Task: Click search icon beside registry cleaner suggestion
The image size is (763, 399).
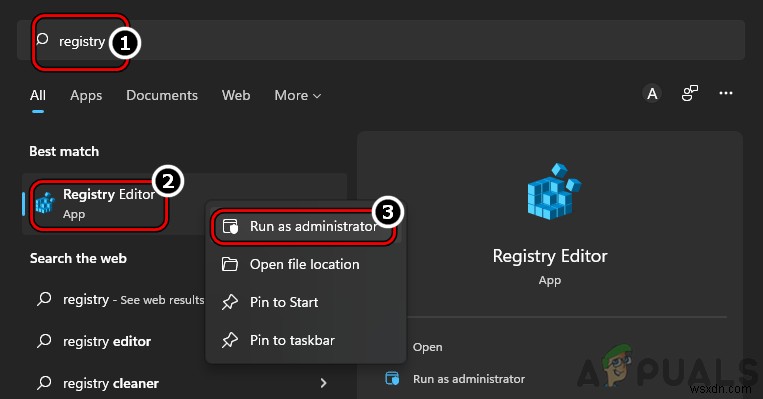Action: click(x=44, y=382)
